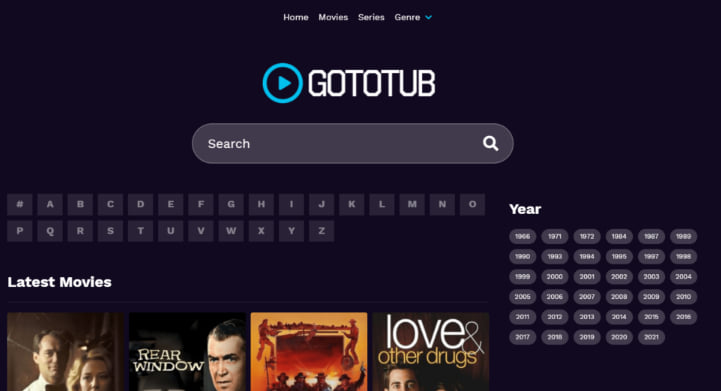This screenshot has width=721, height=391.
Task: Open the first Latest Movies poster
Action: click(65, 352)
